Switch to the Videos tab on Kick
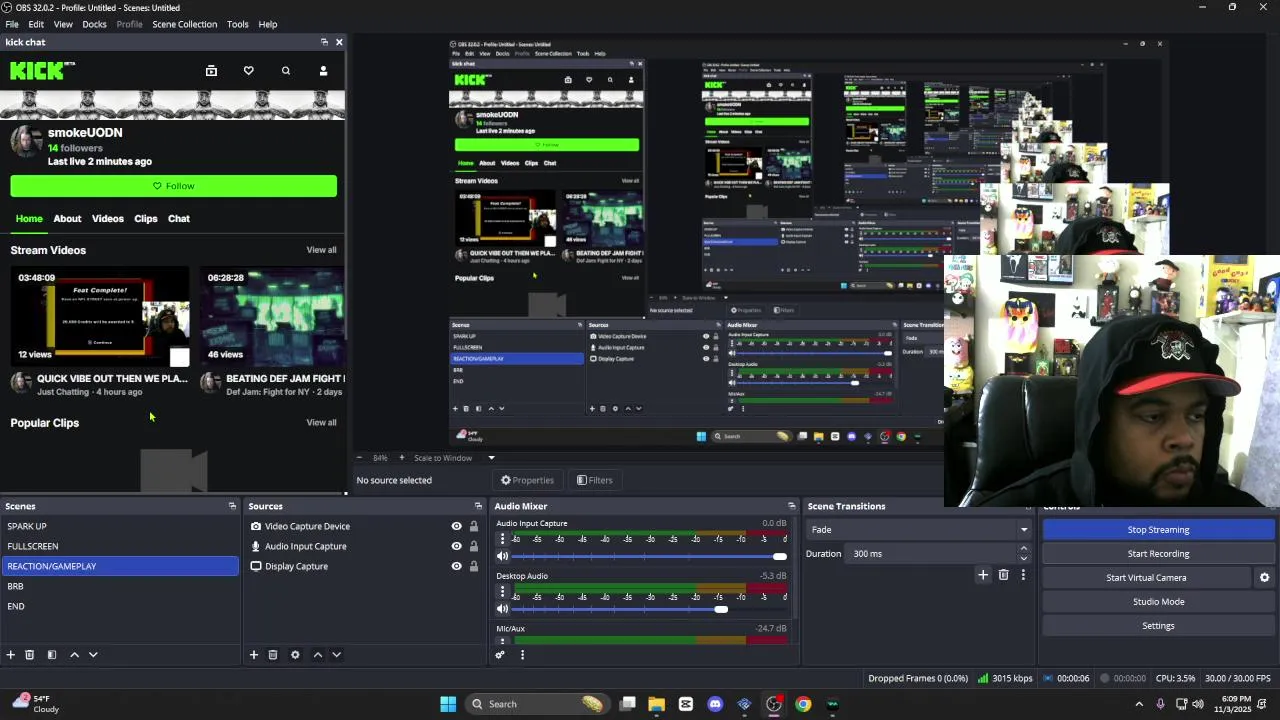The image size is (1280, 720). click(108, 219)
